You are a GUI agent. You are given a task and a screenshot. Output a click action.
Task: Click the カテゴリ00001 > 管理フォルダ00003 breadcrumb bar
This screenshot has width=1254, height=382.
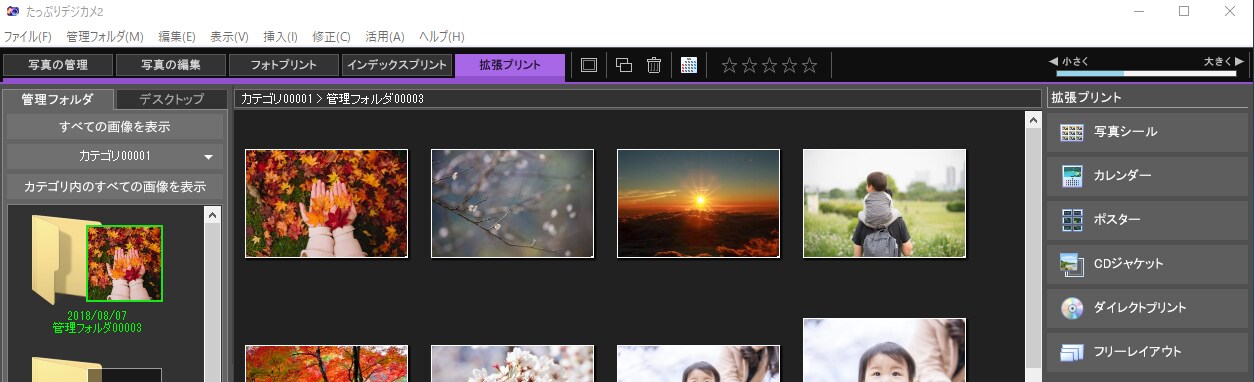[637, 99]
